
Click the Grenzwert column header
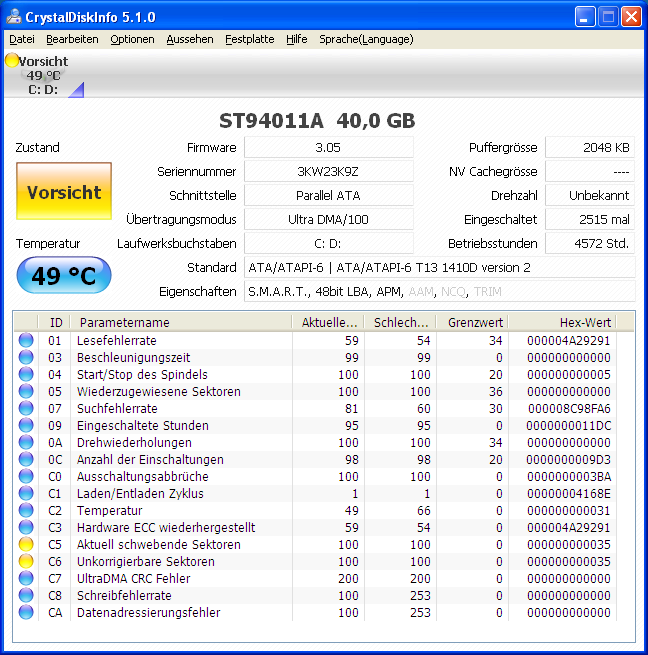pos(472,322)
